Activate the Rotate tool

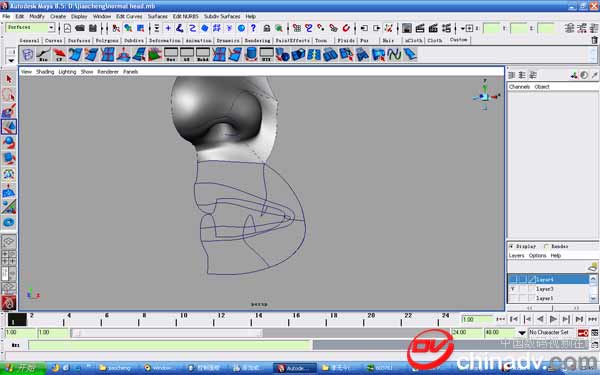9,143
